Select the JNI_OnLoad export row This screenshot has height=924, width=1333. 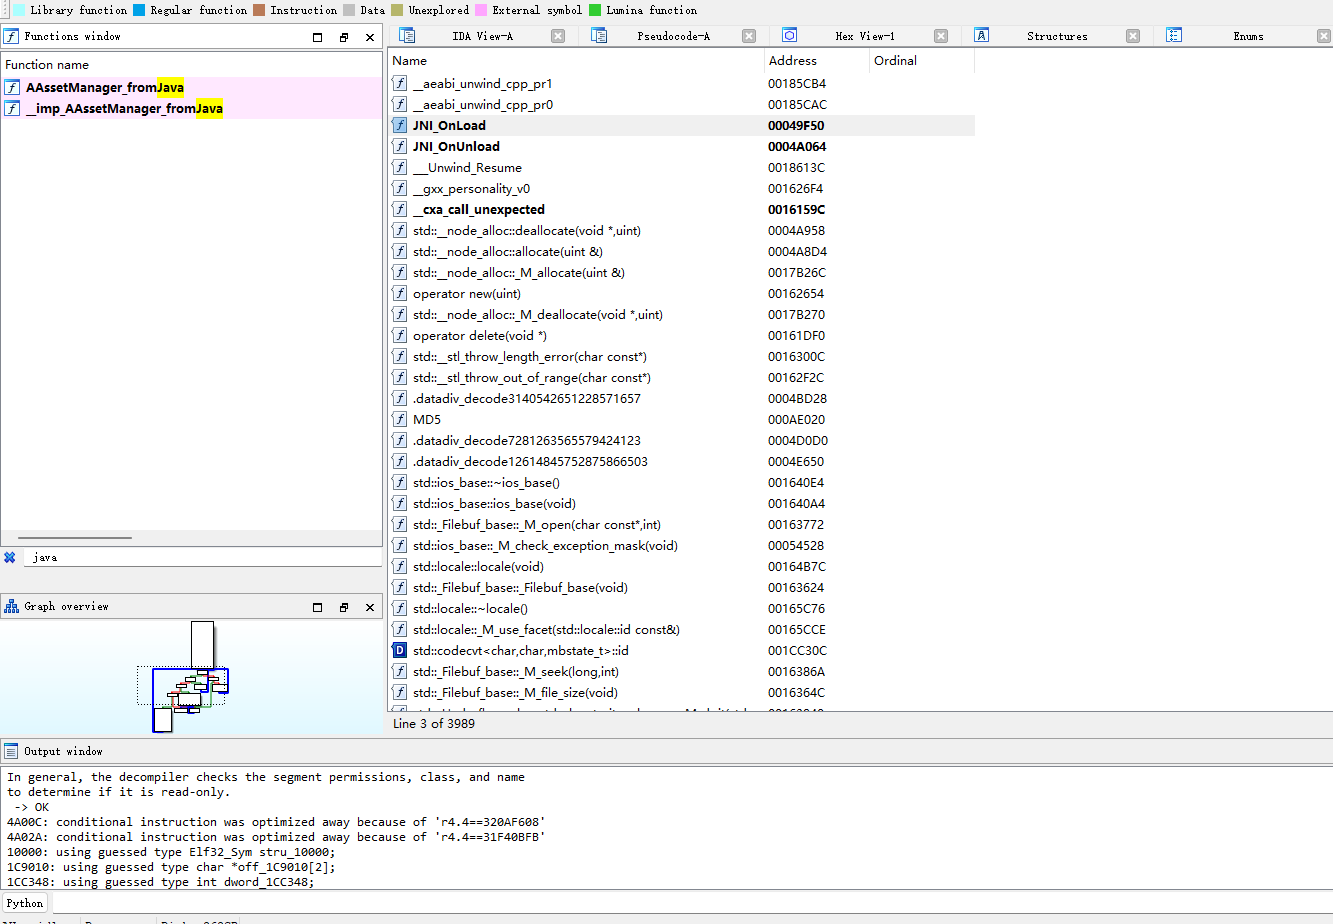coord(681,125)
